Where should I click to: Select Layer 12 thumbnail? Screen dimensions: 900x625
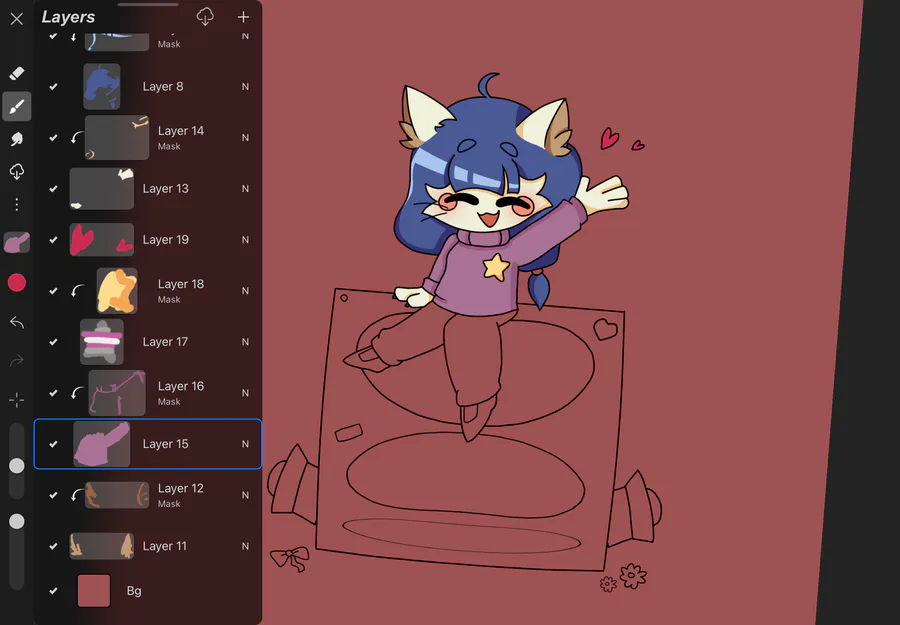[117, 495]
